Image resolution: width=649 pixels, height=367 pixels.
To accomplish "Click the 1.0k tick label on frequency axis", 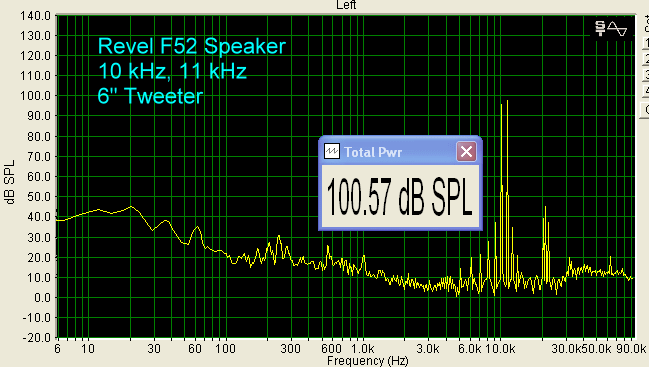I will [363, 348].
